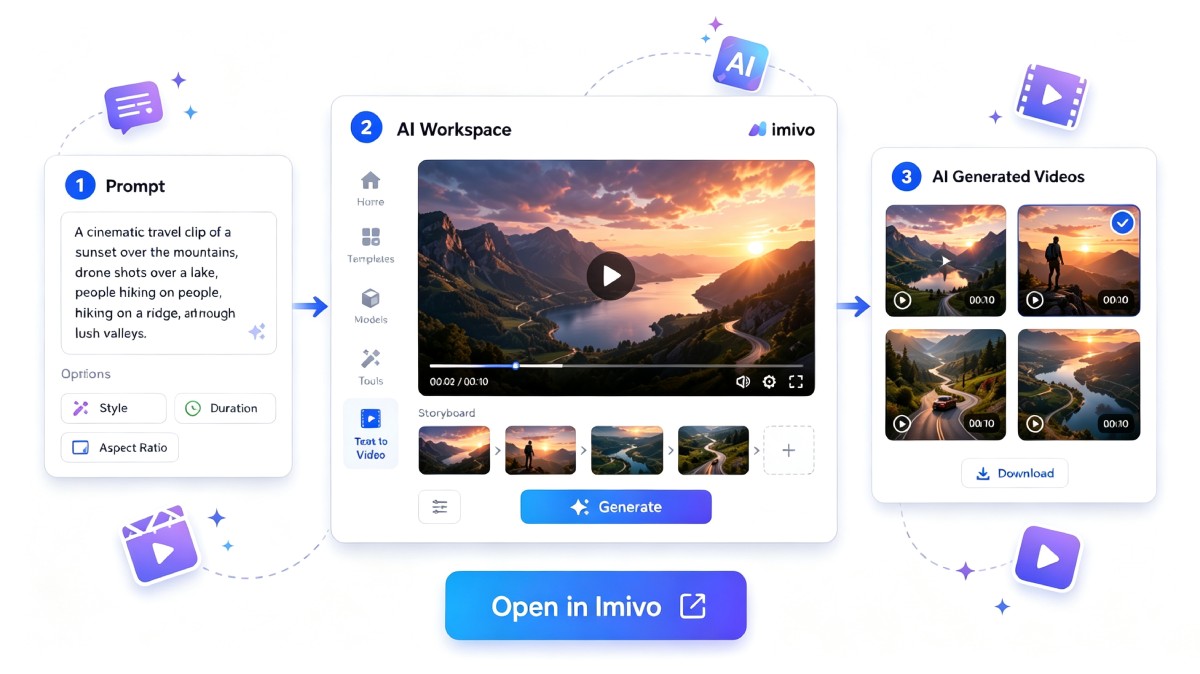1200x674 pixels.
Task: Open the Duration option
Action: [225, 408]
